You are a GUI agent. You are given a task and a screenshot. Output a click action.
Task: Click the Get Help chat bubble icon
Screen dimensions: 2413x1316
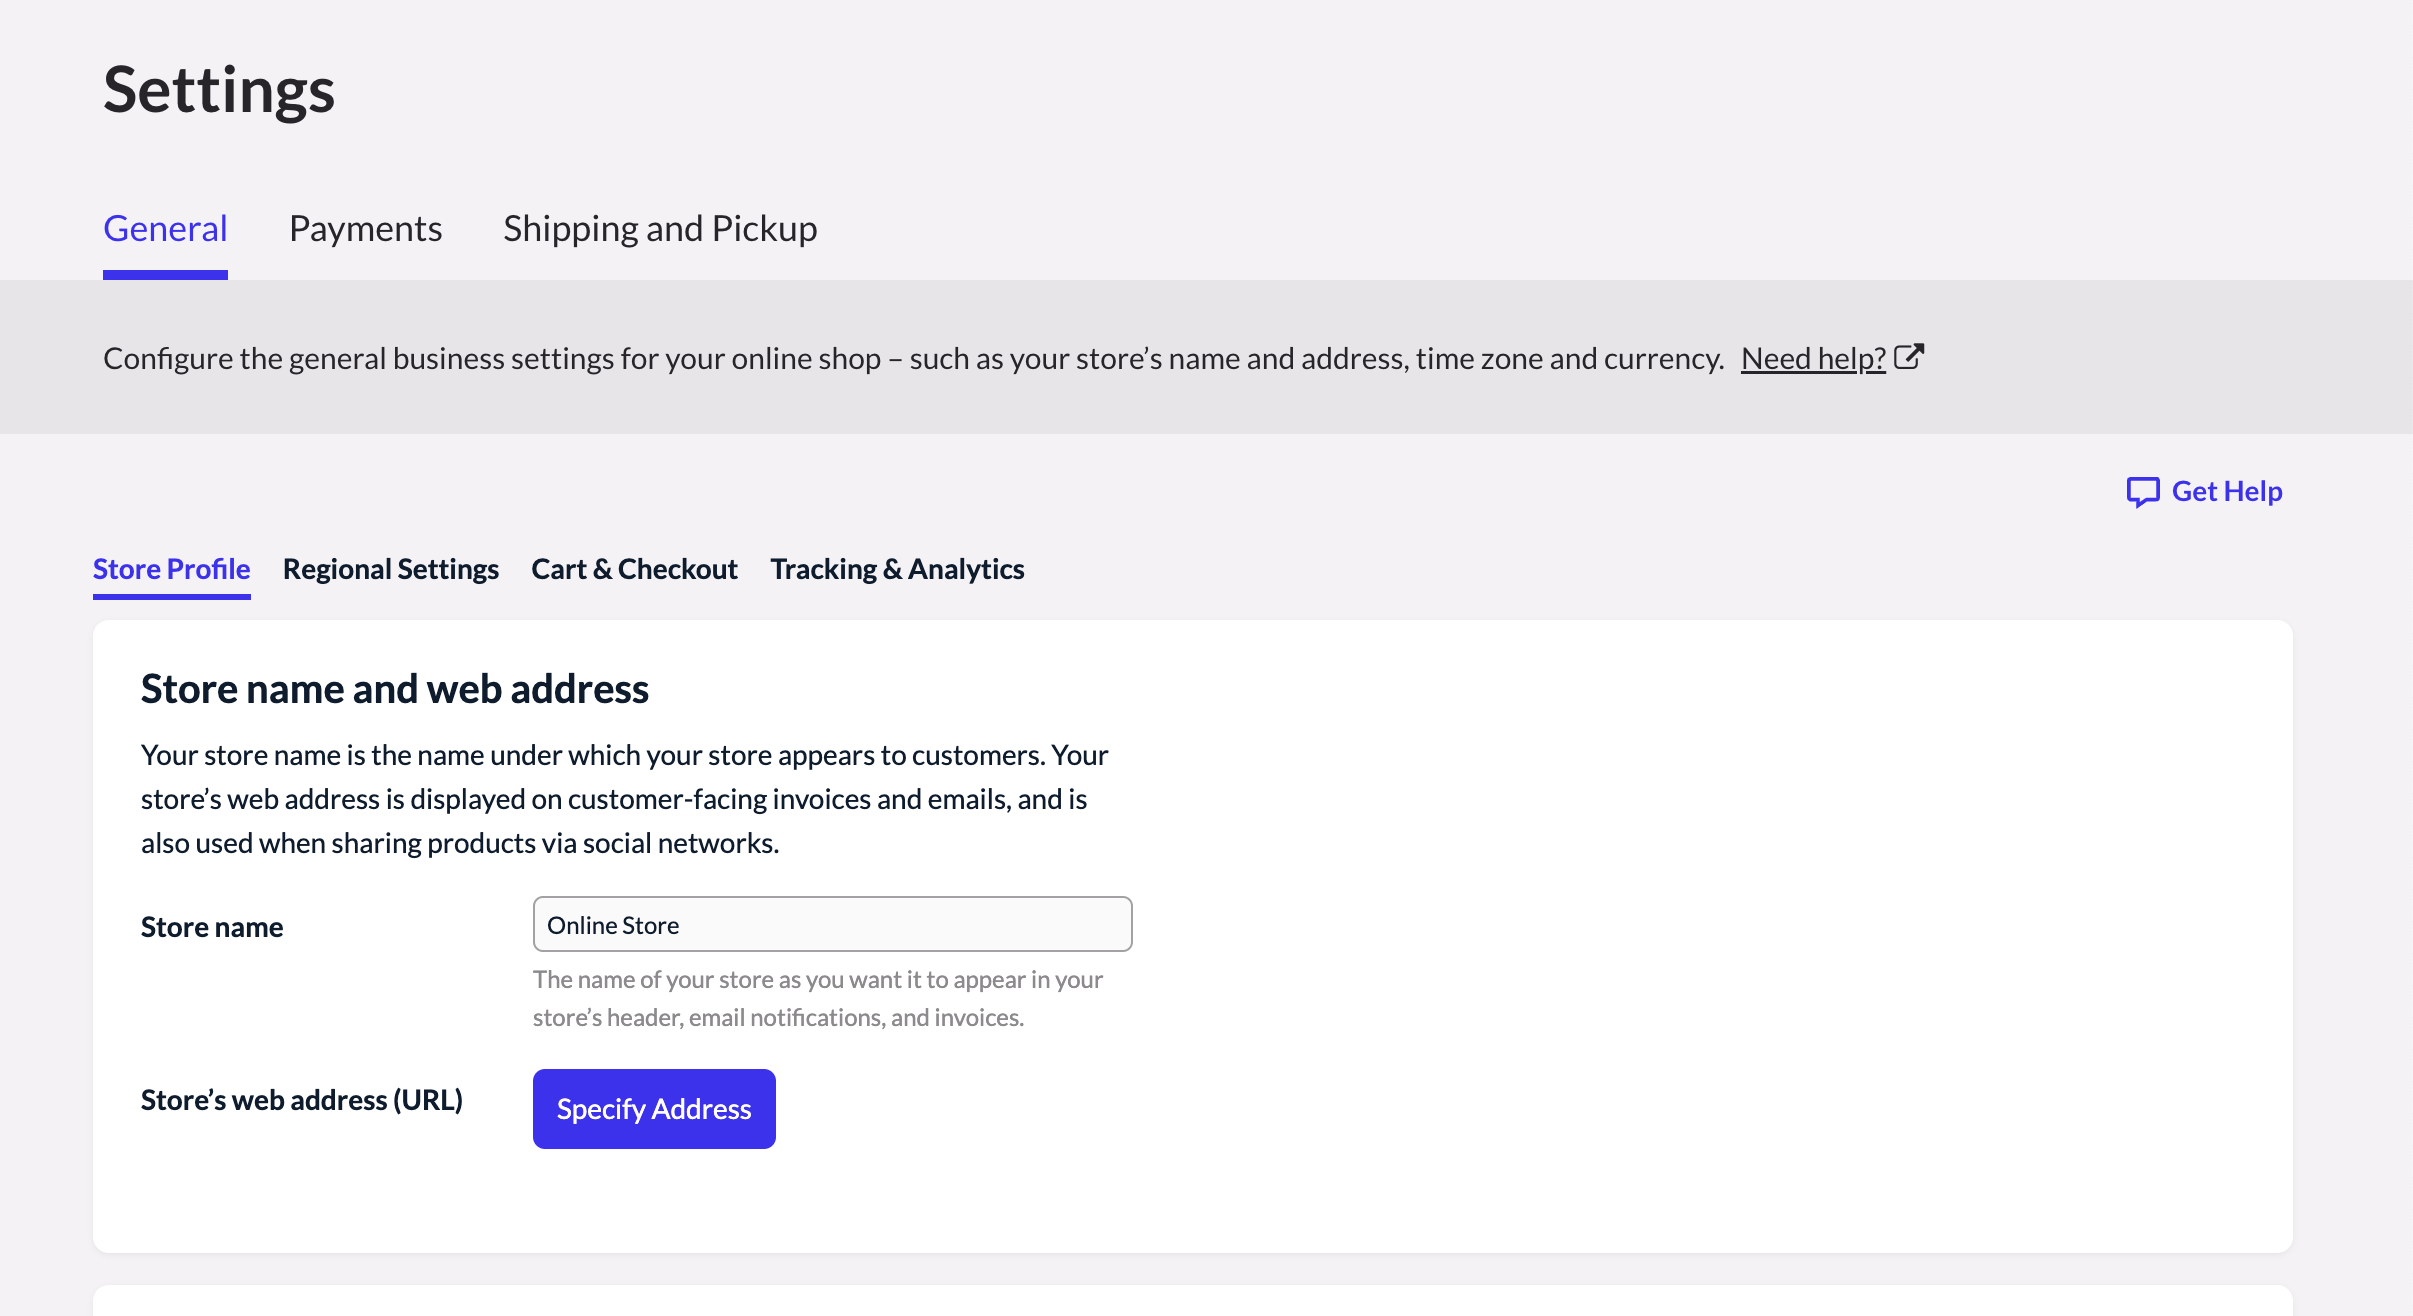pyautogui.click(x=2142, y=492)
